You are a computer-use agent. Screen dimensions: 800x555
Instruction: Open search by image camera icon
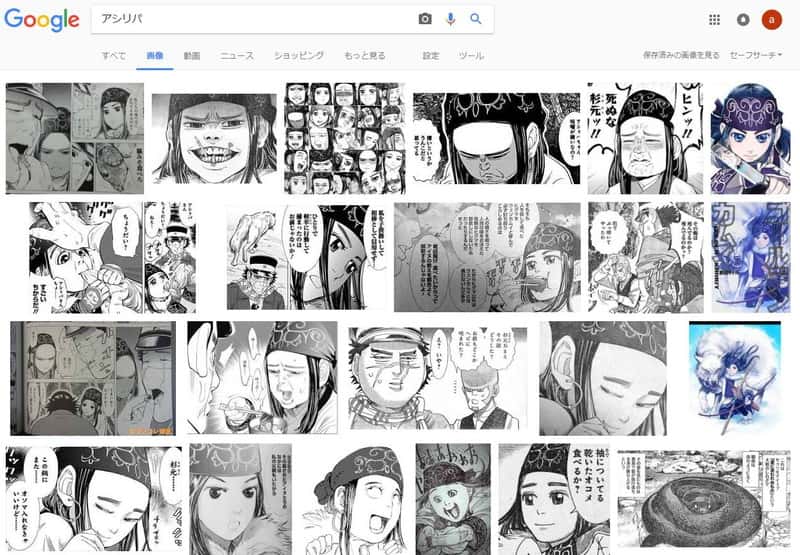pos(425,19)
